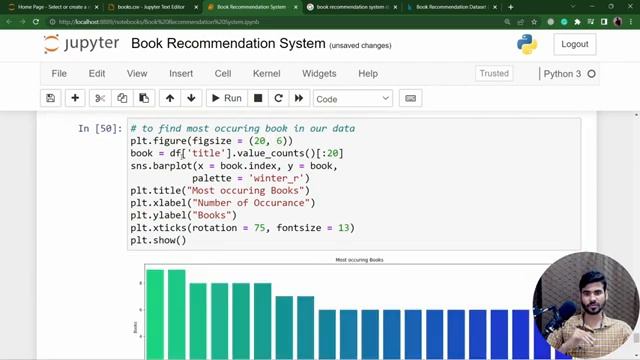Screen dimensions: 640x360
Task: Run the selected cell
Action: [x=227, y=98]
